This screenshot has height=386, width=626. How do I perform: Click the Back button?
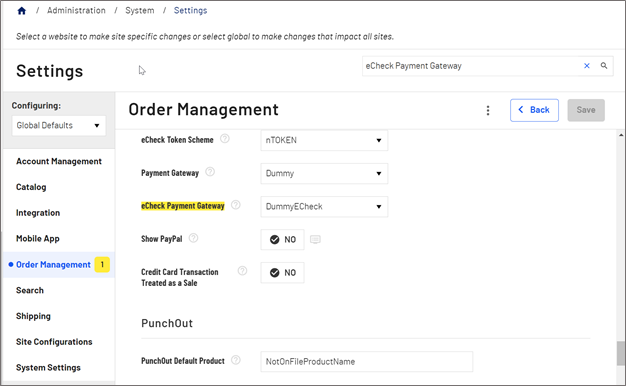tap(534, 110)
